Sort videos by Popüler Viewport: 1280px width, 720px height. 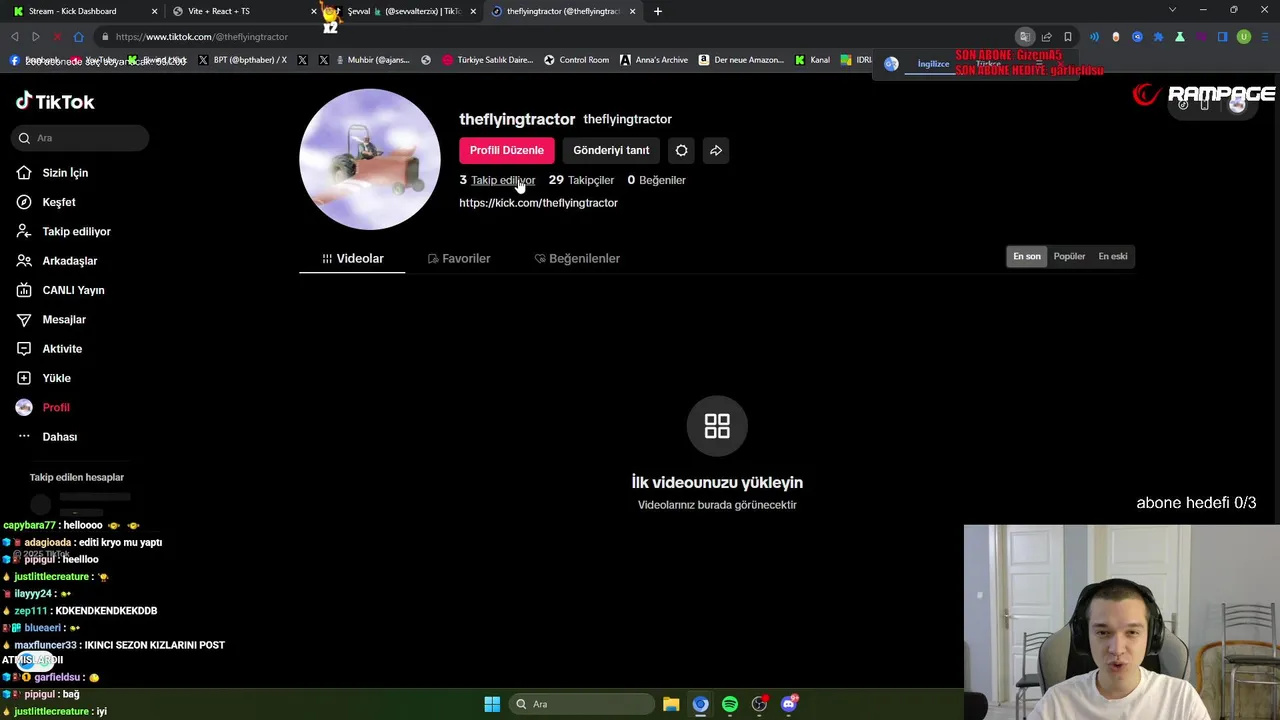point(1069,256)
